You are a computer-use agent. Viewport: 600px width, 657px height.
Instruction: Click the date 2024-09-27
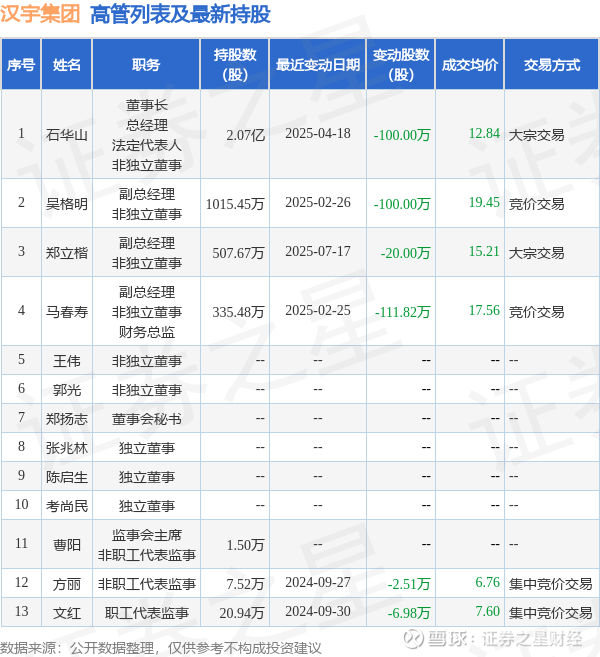tap(318, 582)
